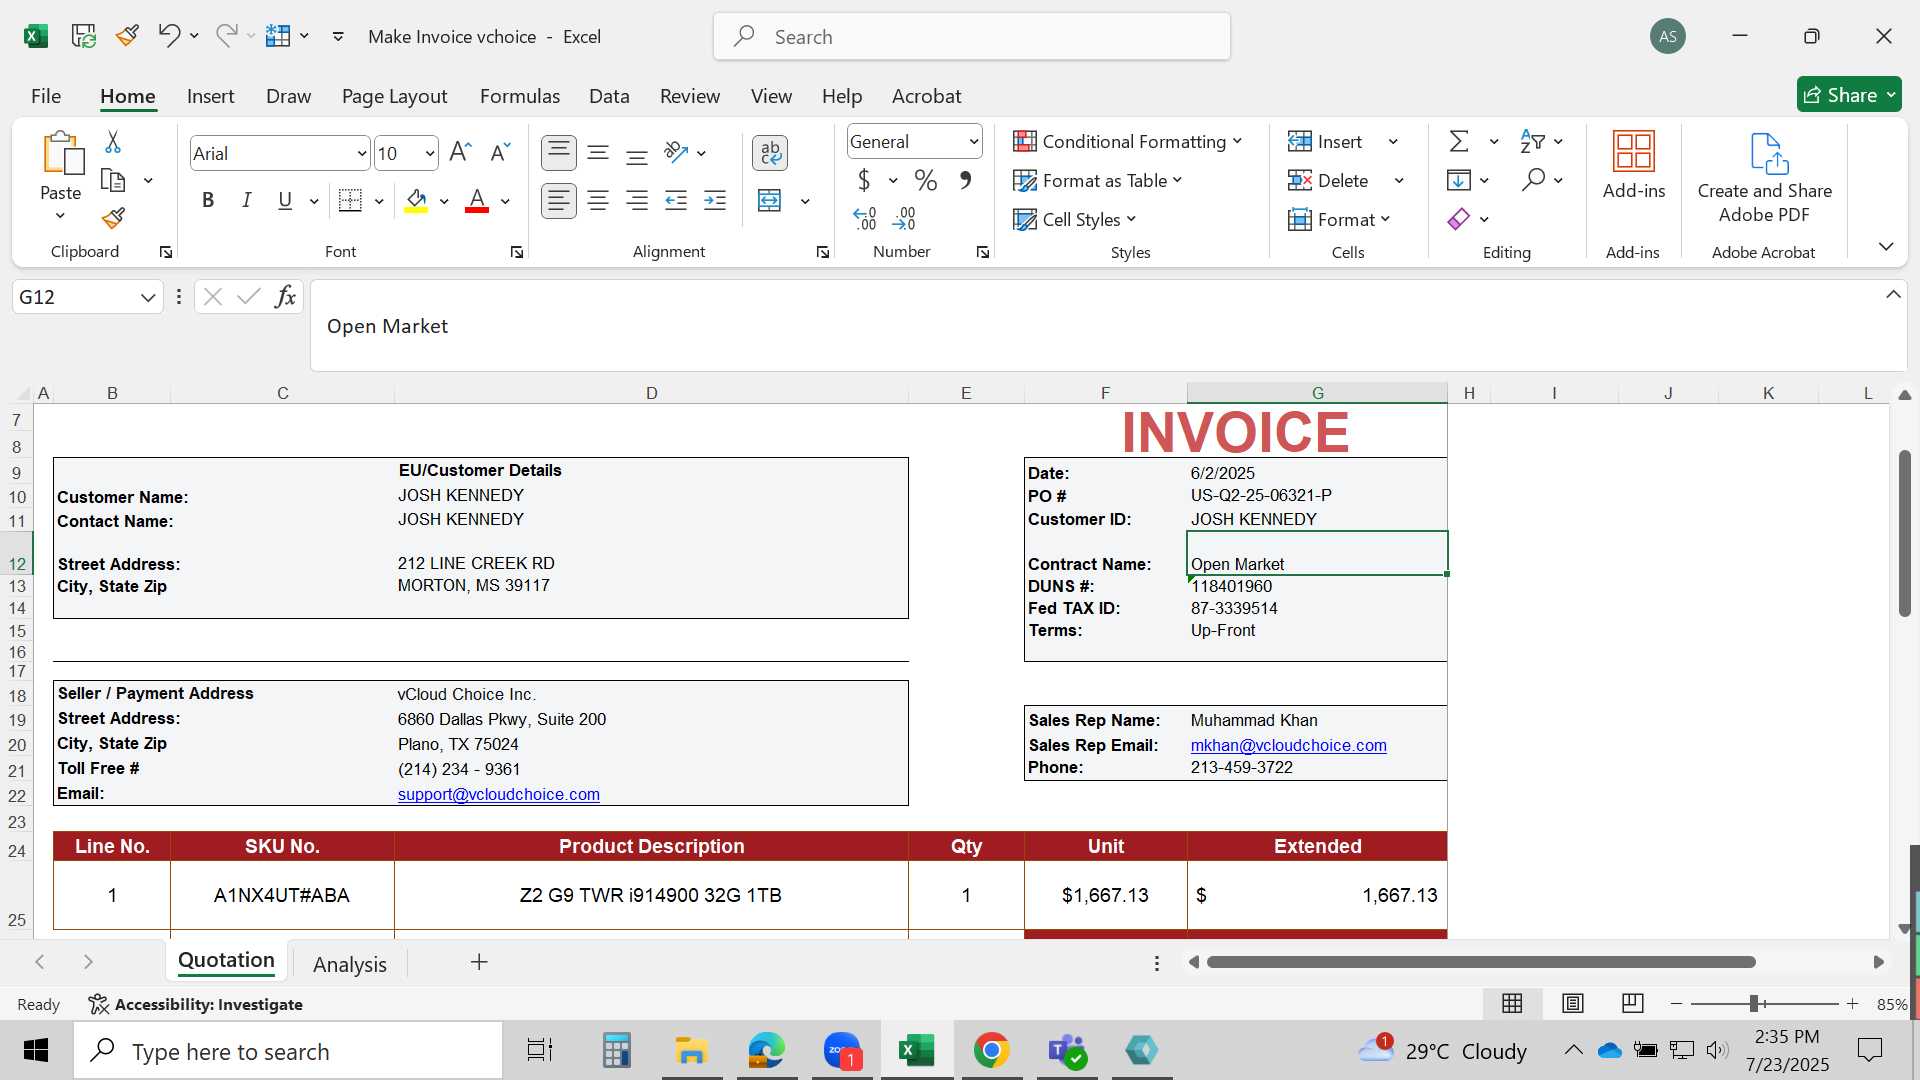
Task: Click the Percent Style icon
Action: [x=926, y=181]
